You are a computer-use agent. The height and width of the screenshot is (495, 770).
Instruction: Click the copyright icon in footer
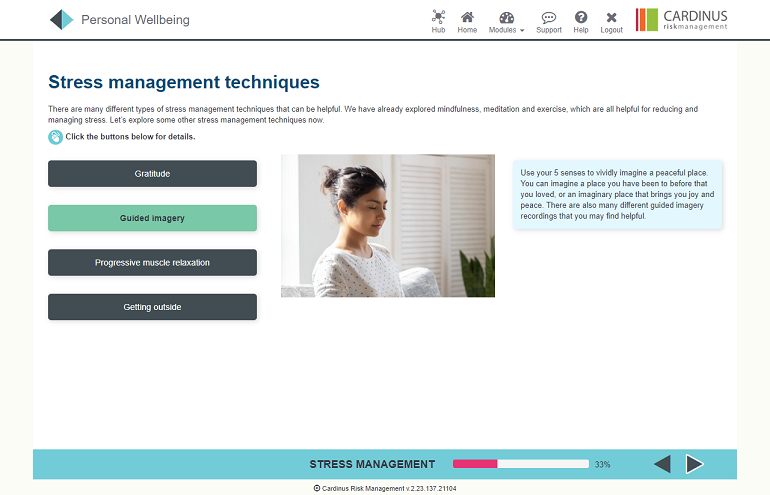click(x=317, y=488)
